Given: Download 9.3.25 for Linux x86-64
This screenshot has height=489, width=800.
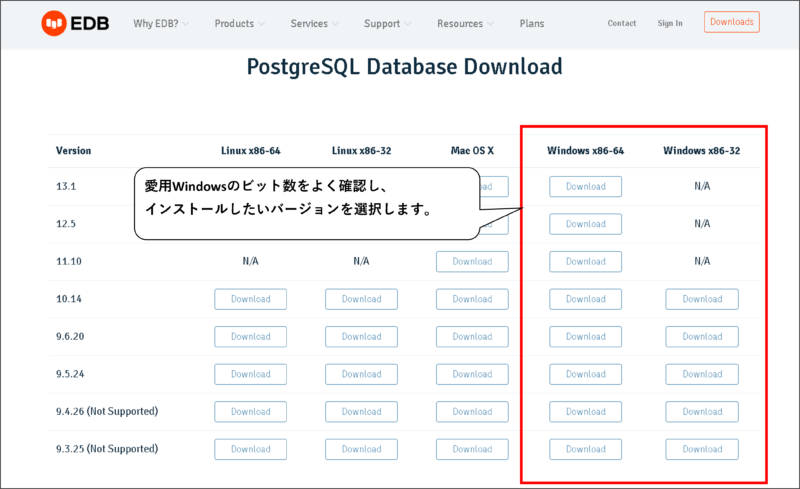Looking at the screenshot, I should (251, 449).
